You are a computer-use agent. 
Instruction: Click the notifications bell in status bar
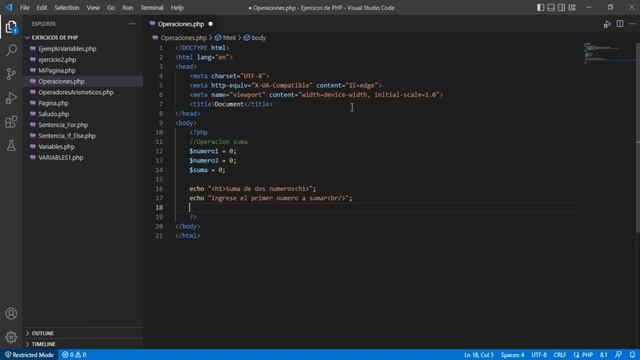point(632,355)
